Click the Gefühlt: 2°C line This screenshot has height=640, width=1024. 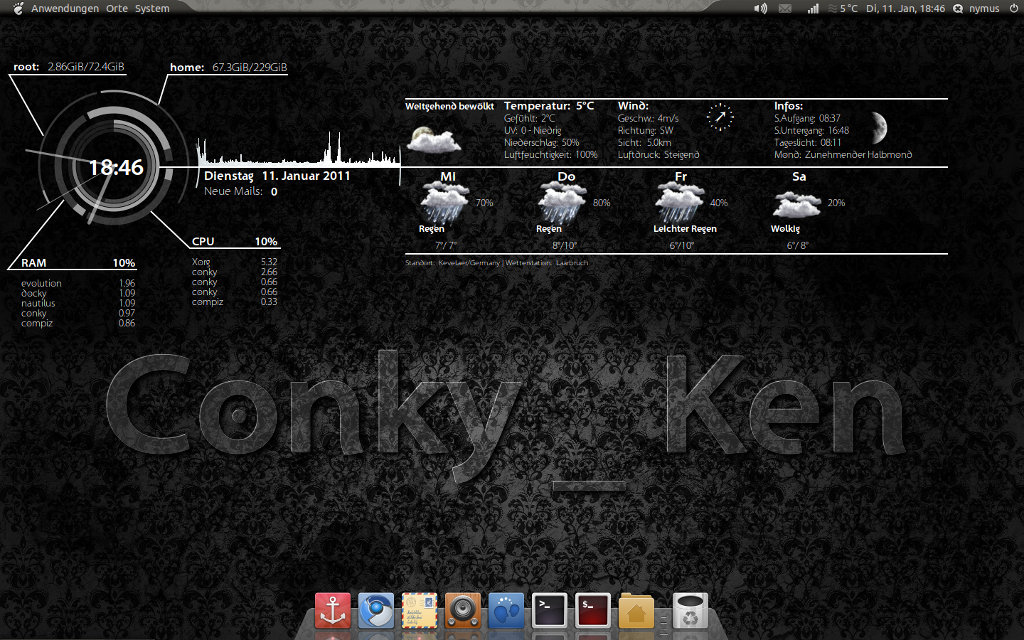coord(530,118)
